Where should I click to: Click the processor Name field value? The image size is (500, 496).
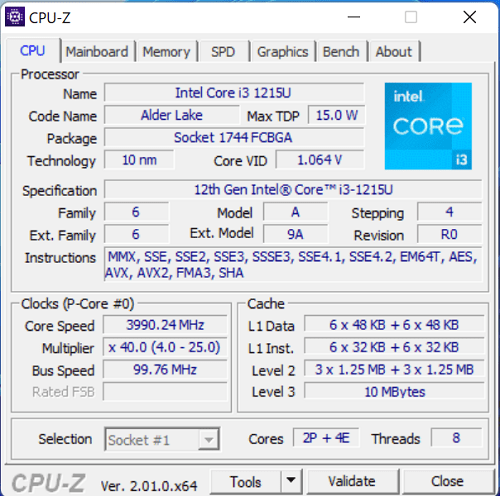(x=234, y=93)
